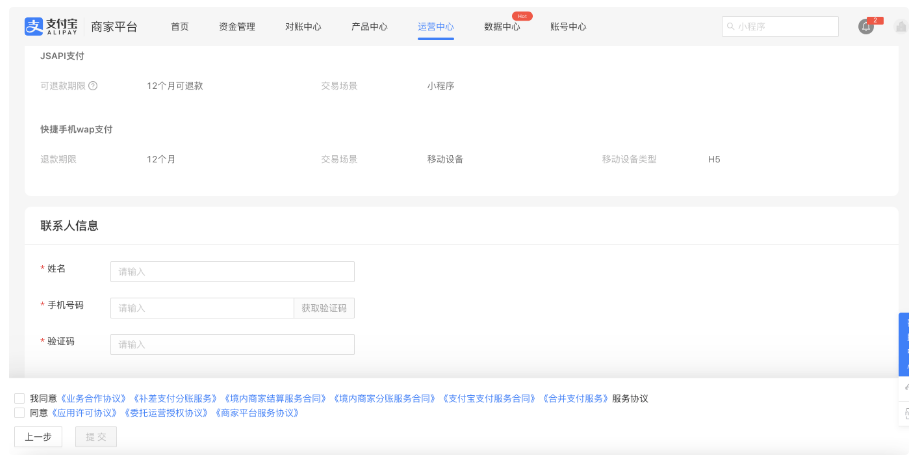Click the 联系人信息 section heading
Viewport: 918px width, 458px height.
pyautogui.click(x=69, y=225)
